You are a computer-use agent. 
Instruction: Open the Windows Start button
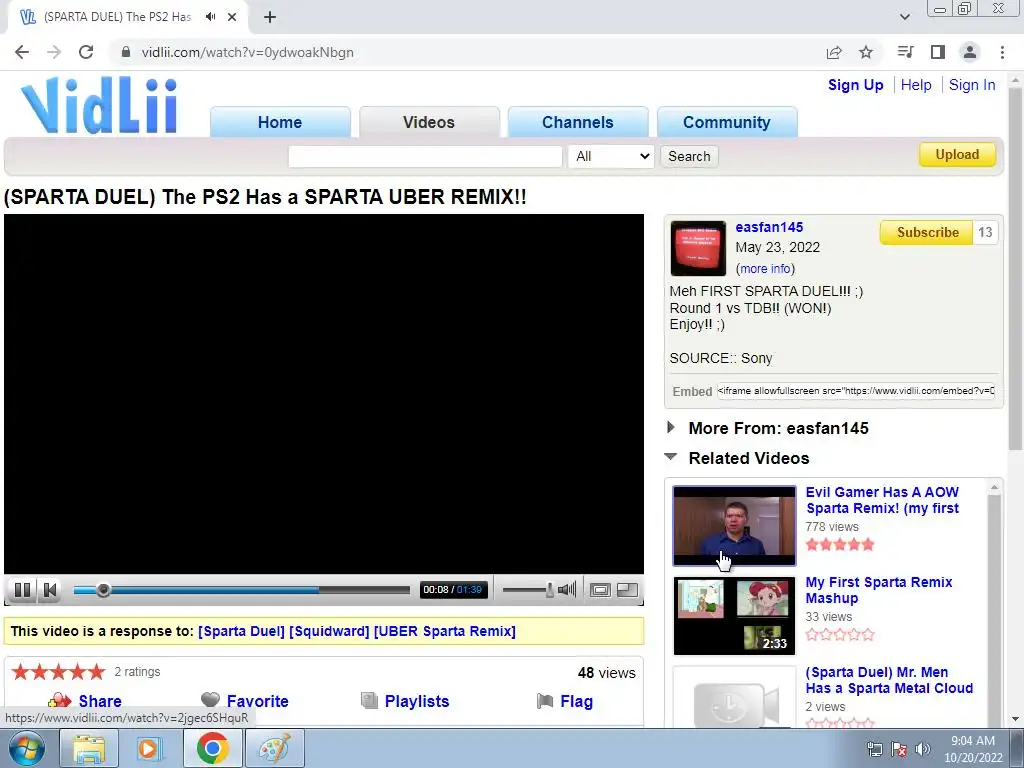click(x=27, y=748)
